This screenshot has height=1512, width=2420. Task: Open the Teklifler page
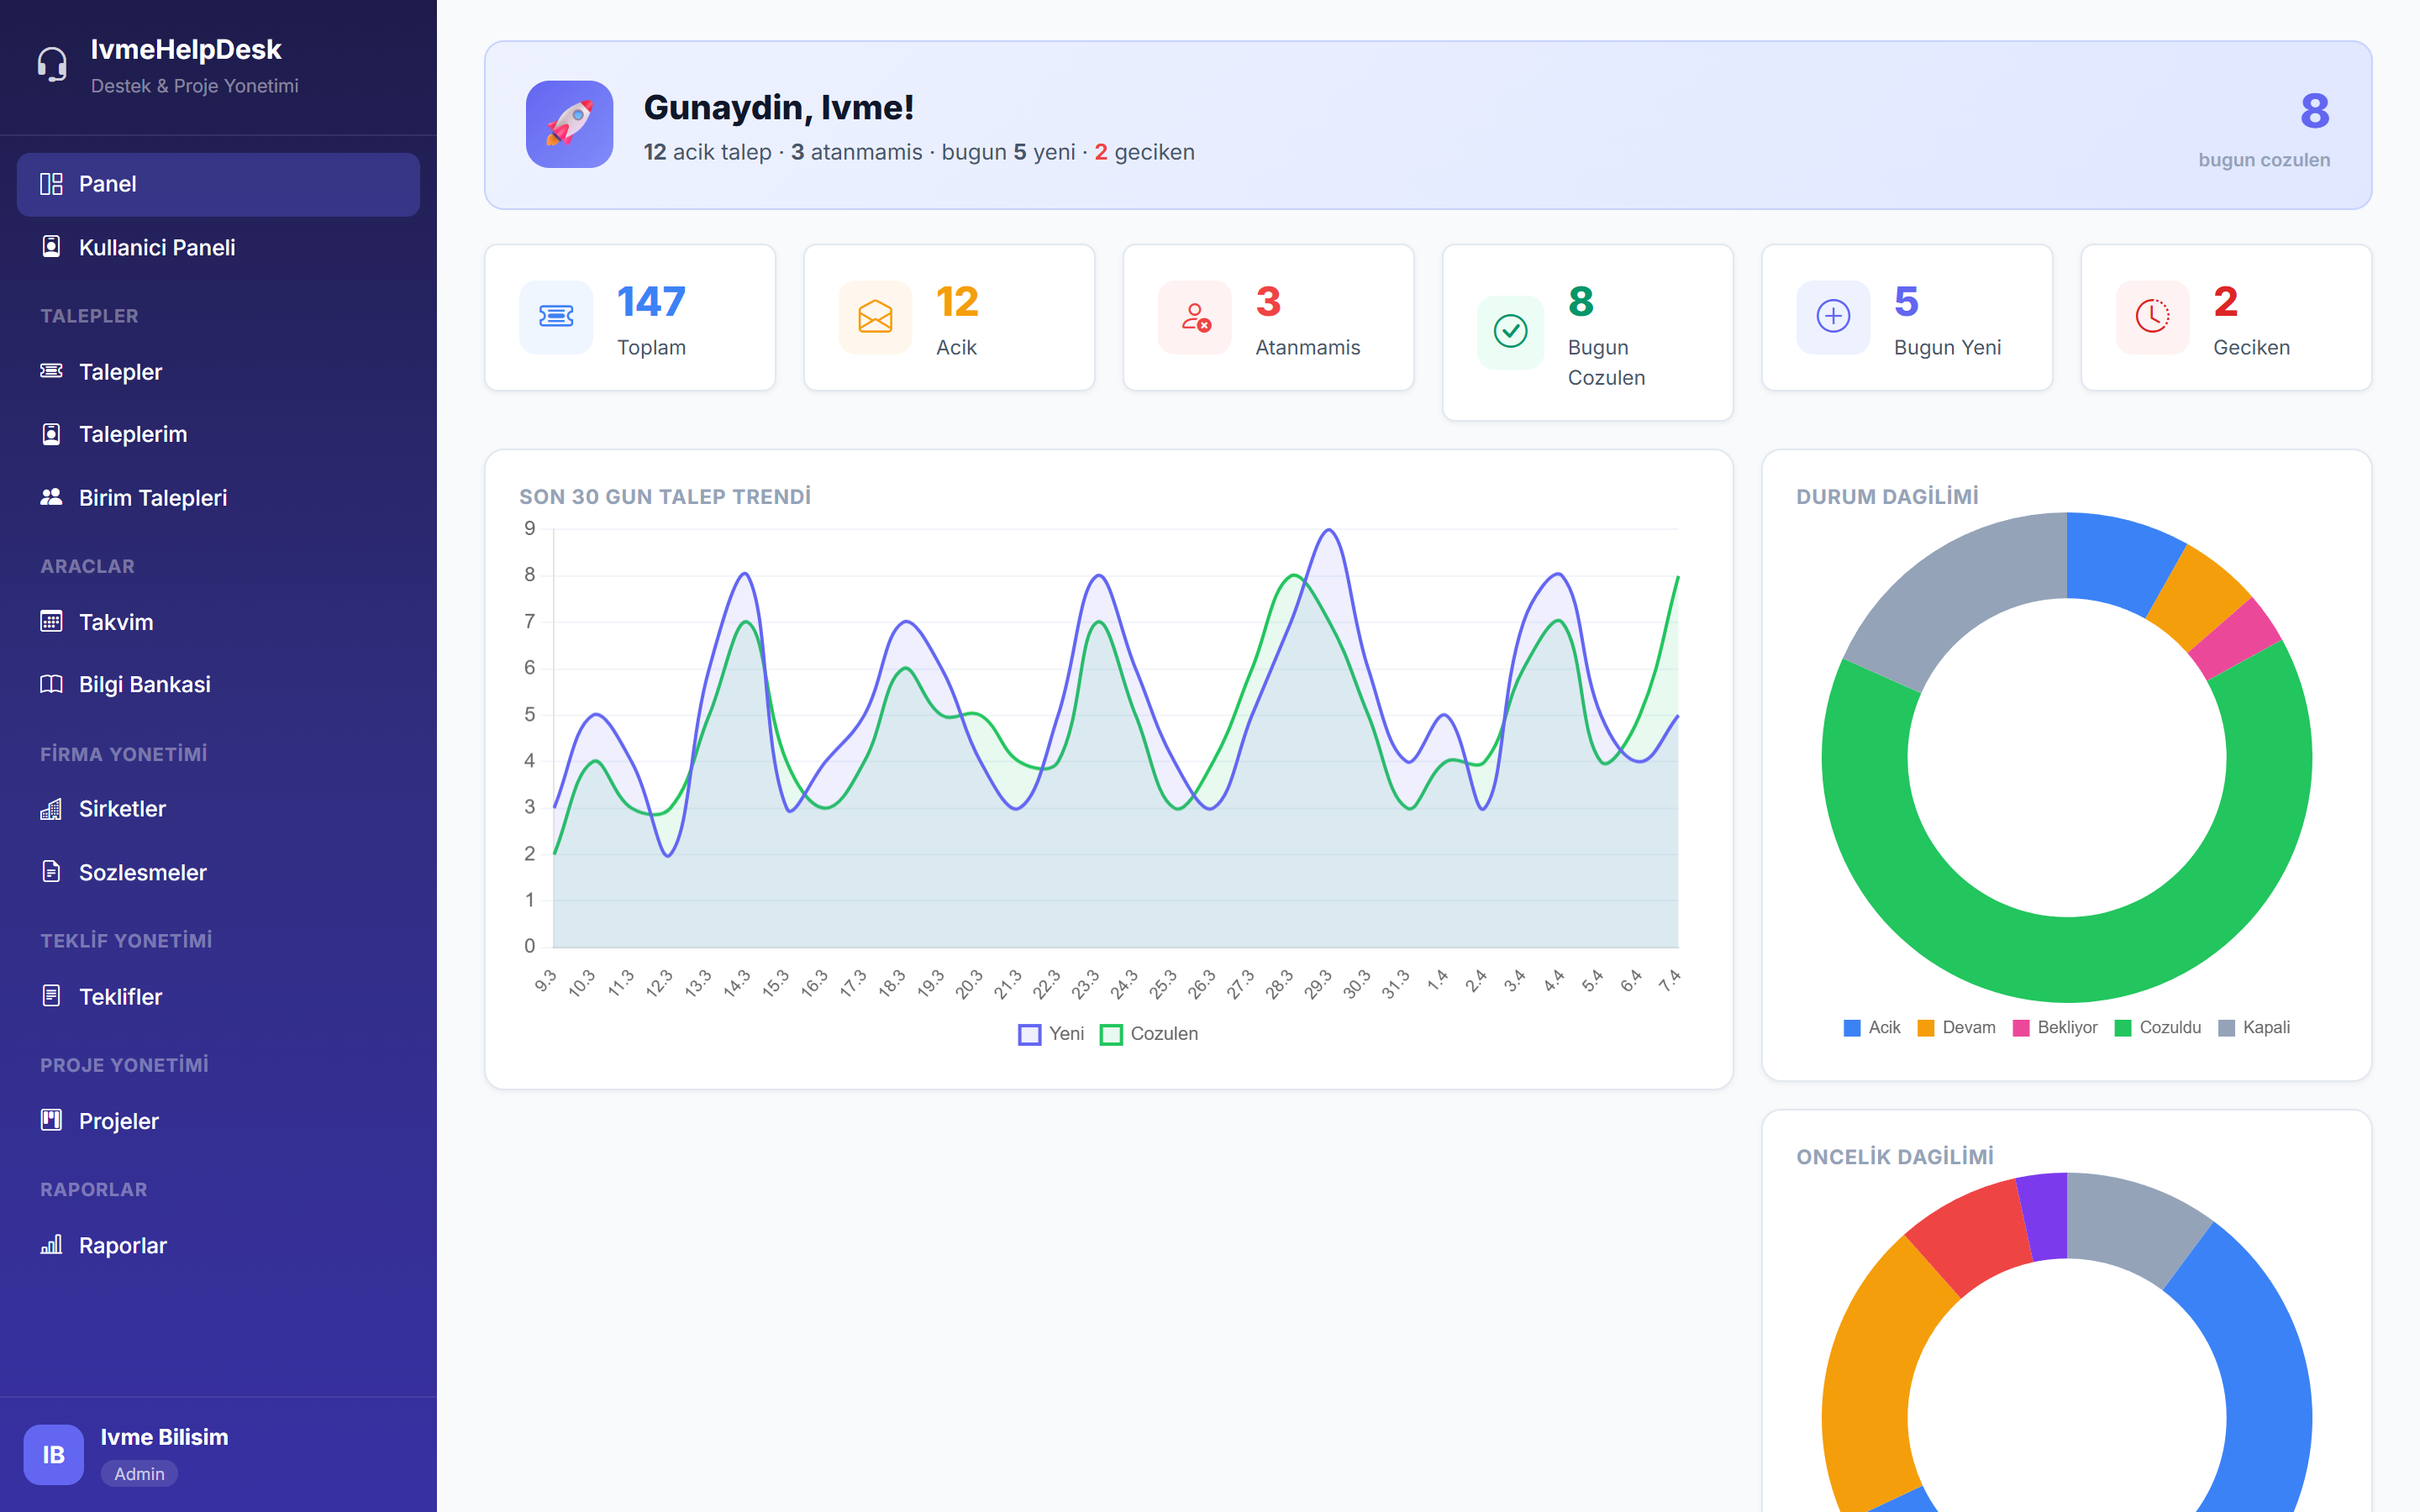click(120, 996)
